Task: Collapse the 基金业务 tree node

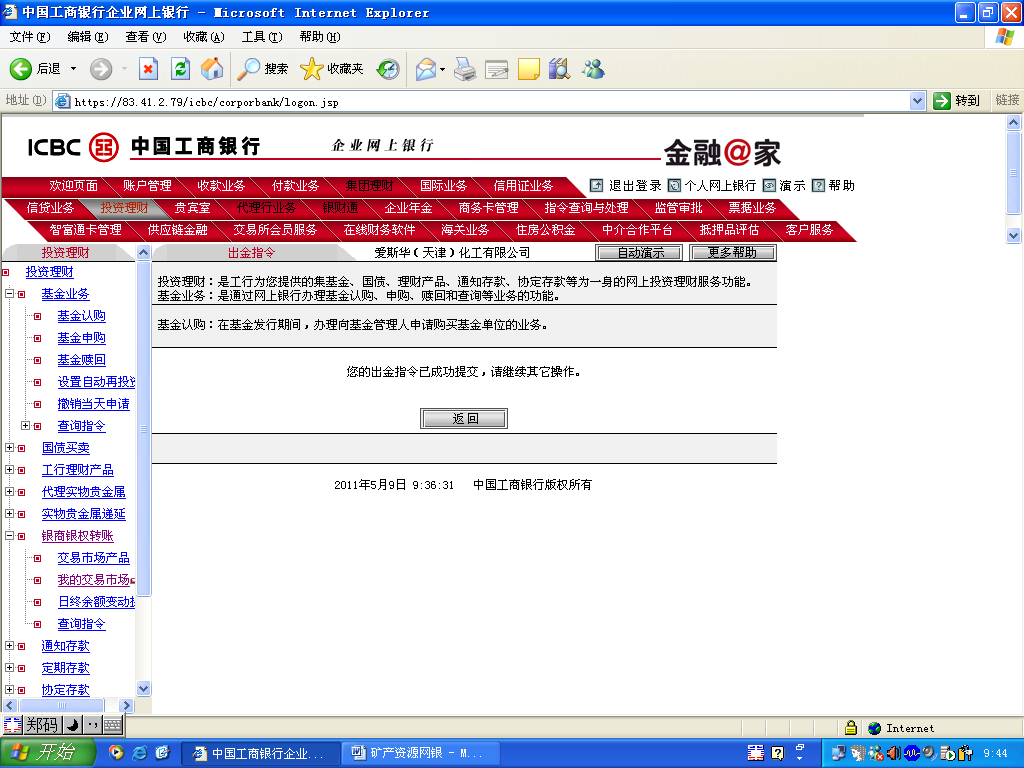Action: (x=9, y=293)
